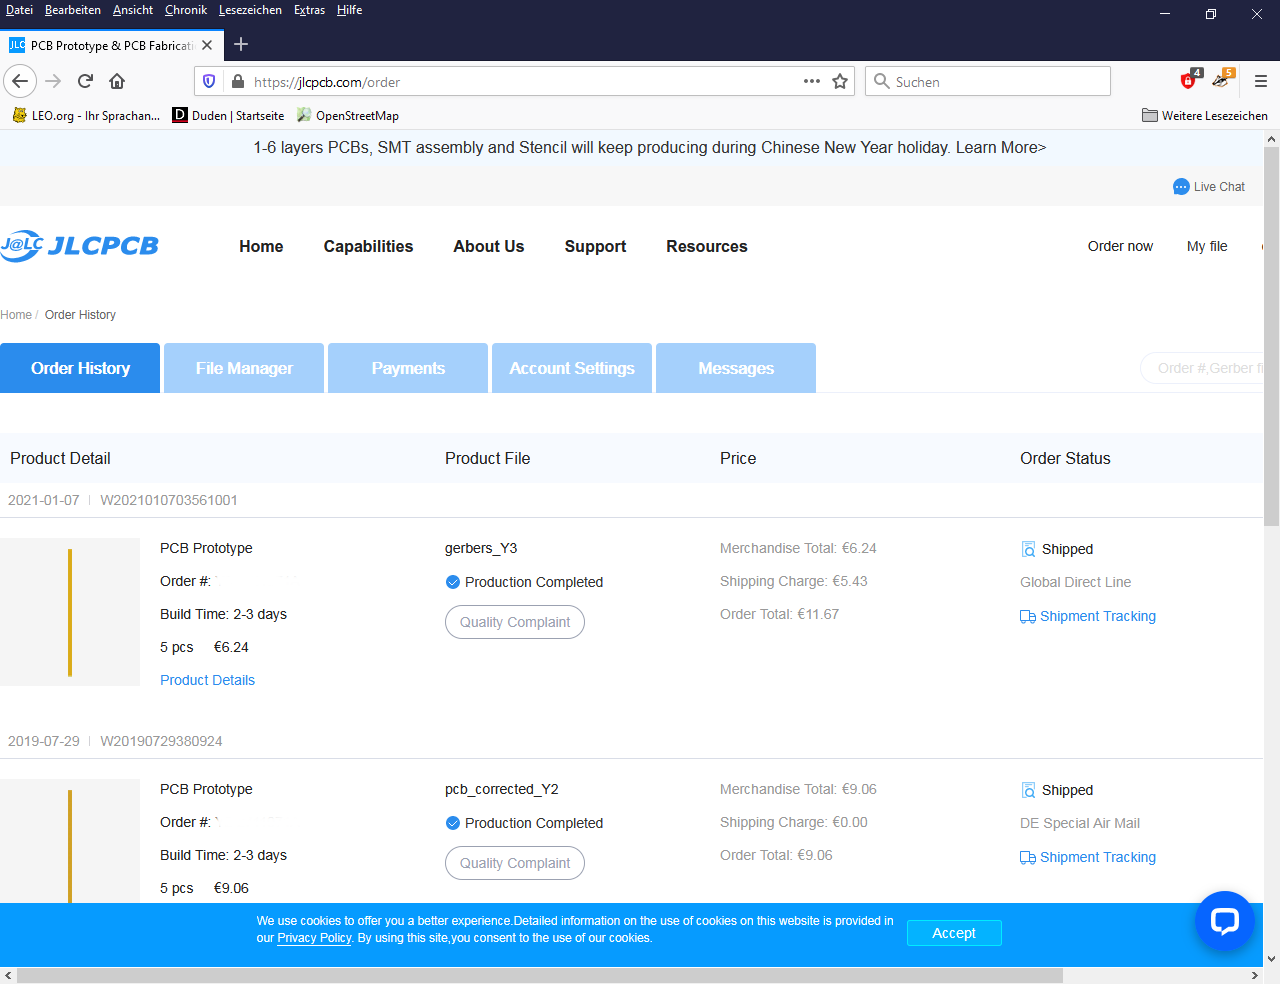This screenshot has height=984, width=1280.
Task: Go to the browser home page icon
Action: [117, 81]
